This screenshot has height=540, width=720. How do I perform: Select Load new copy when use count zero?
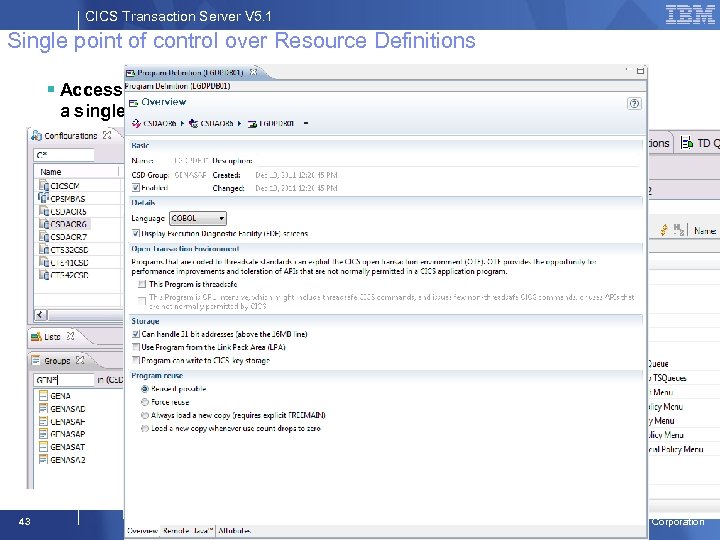pyautogui.click(x=145, y=428)
